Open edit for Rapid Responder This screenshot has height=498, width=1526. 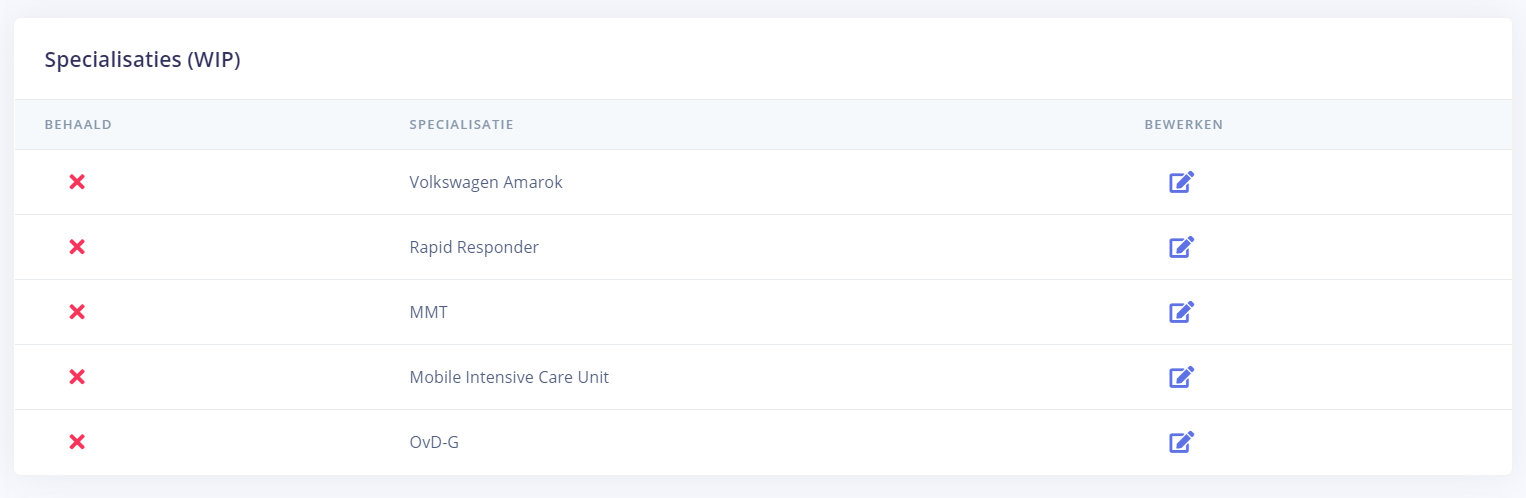1181,247
